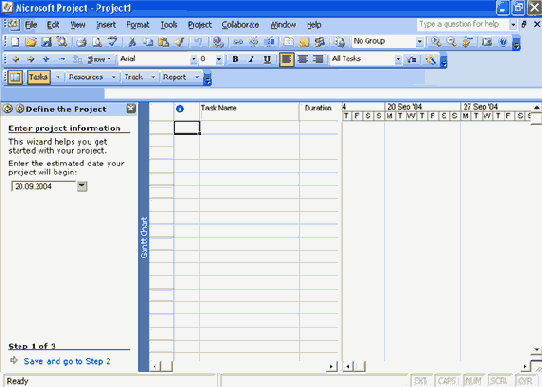The height and width of the screenshot is (387, 542).
Task: Set alignment to left
Action: coord(287,59)
